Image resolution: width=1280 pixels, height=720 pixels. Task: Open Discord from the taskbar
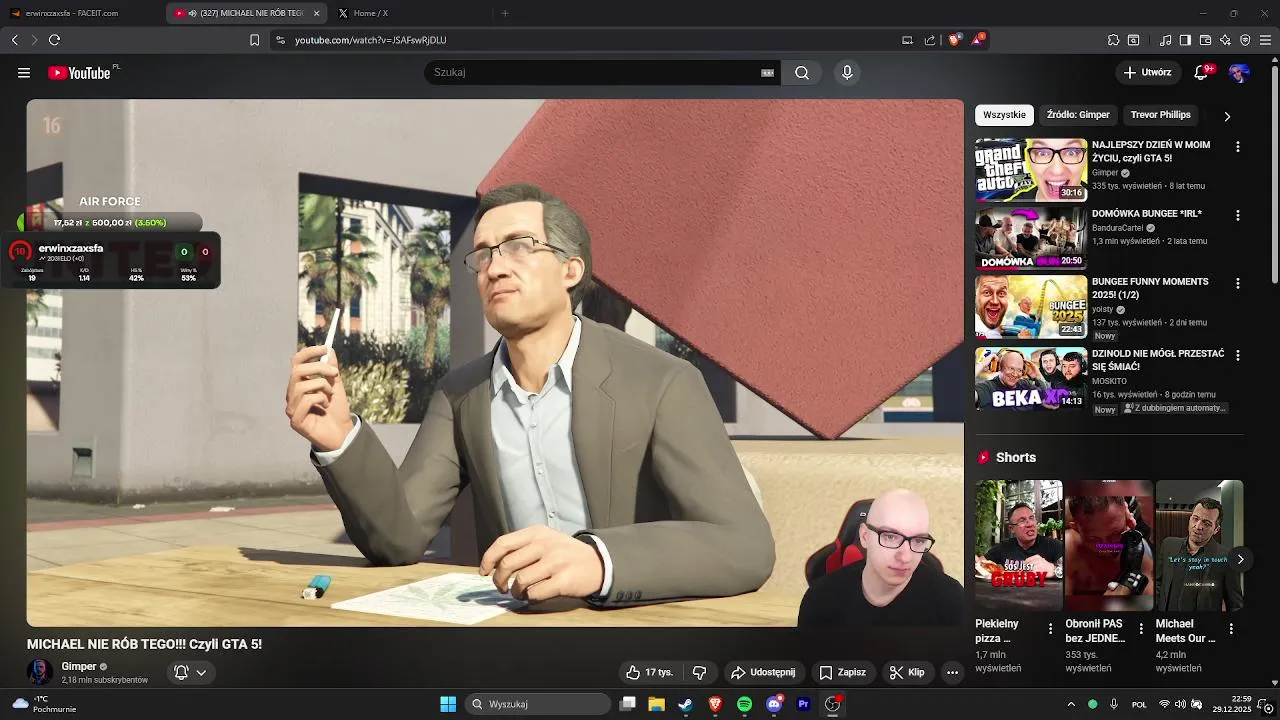[774, 704]
